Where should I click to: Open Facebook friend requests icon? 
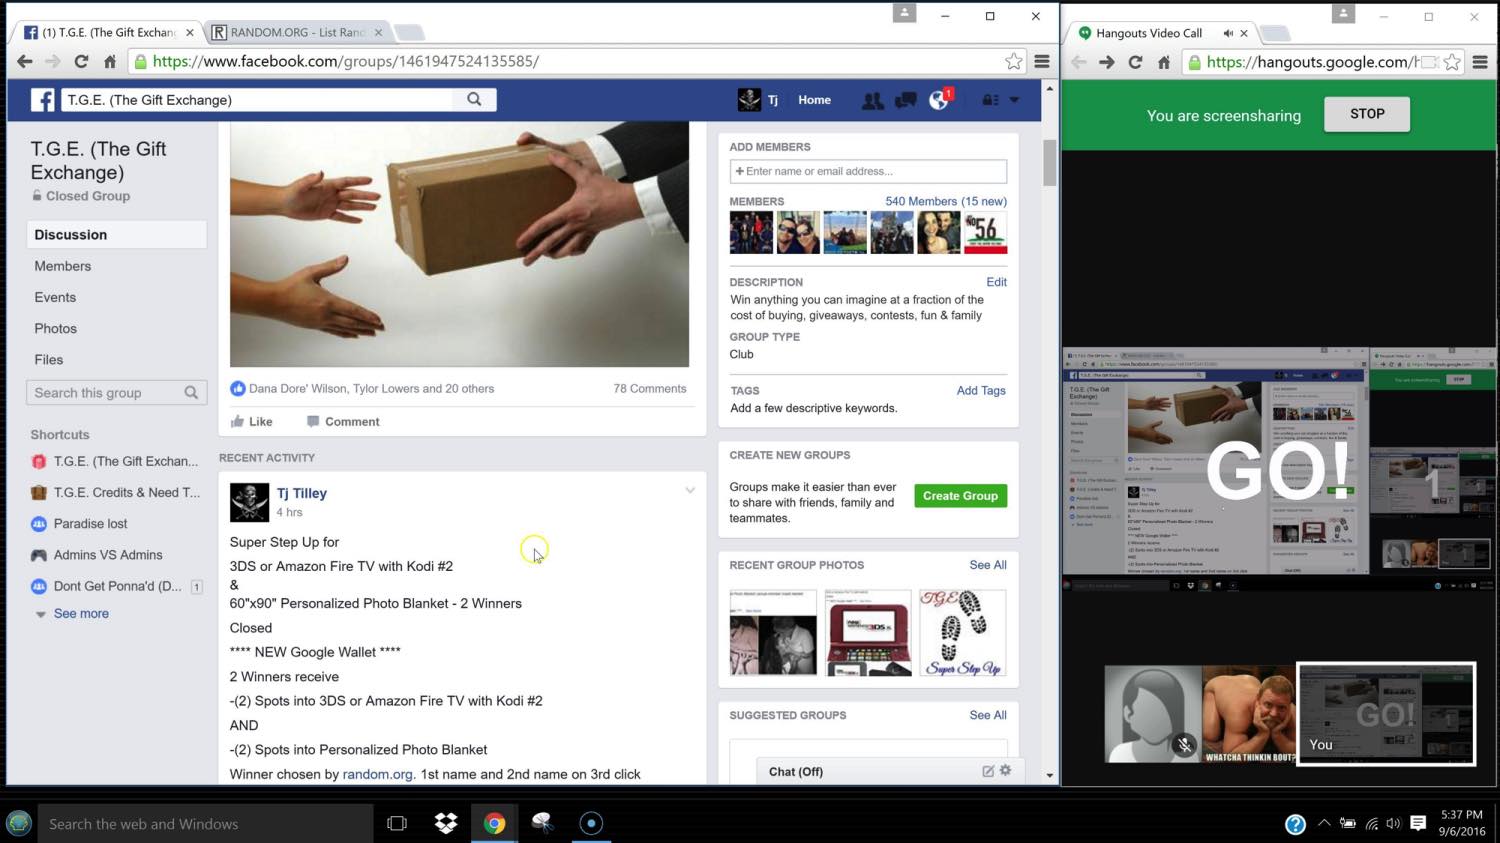[873, 100]
